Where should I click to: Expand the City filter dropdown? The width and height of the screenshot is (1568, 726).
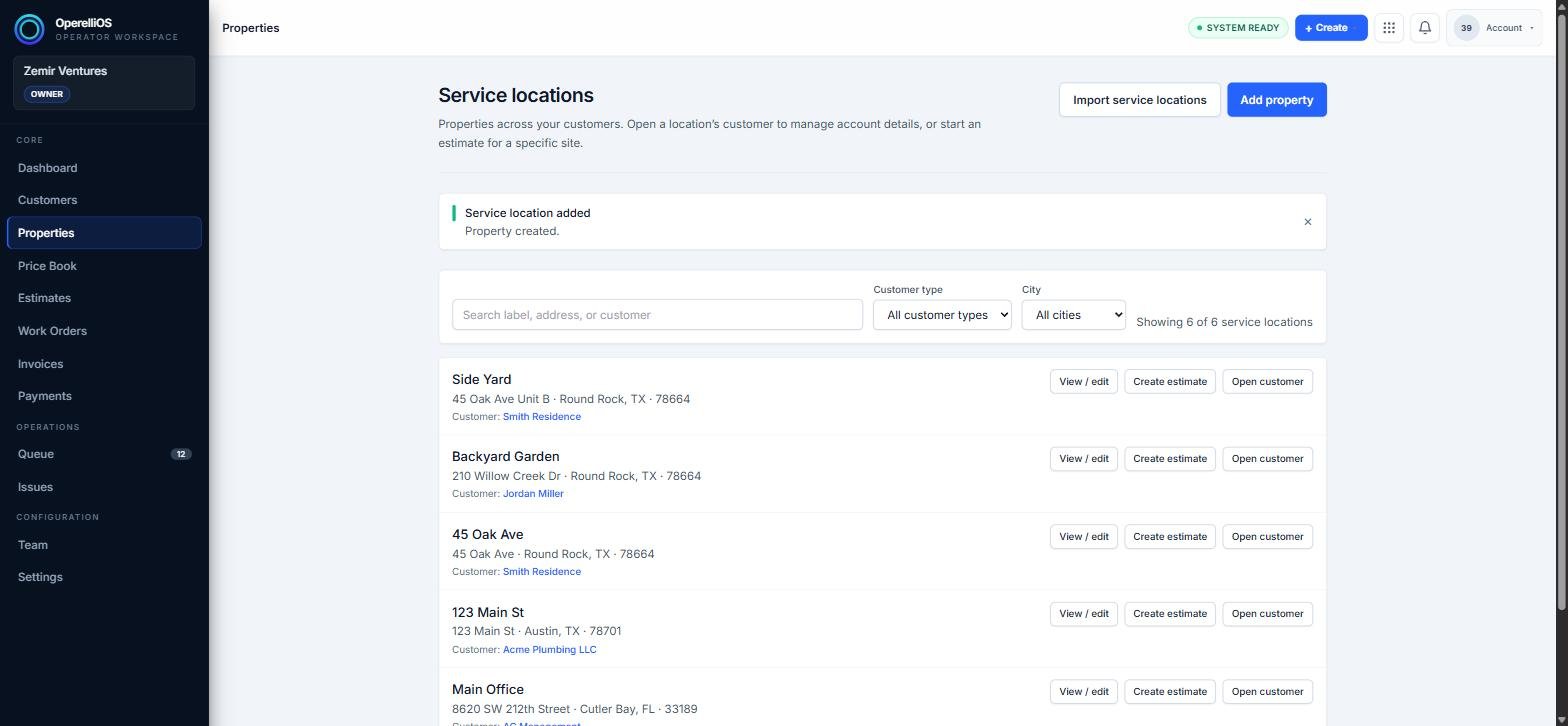1073,315
